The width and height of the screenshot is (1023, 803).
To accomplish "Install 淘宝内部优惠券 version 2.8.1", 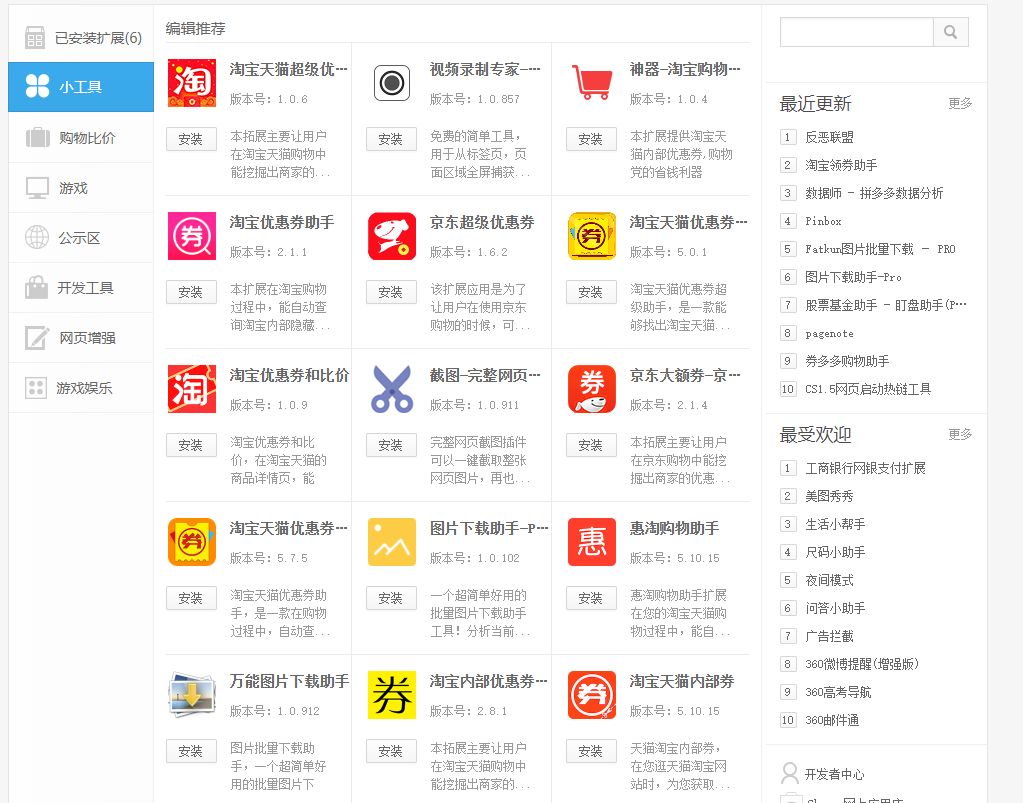I will (x=391, y=751).
